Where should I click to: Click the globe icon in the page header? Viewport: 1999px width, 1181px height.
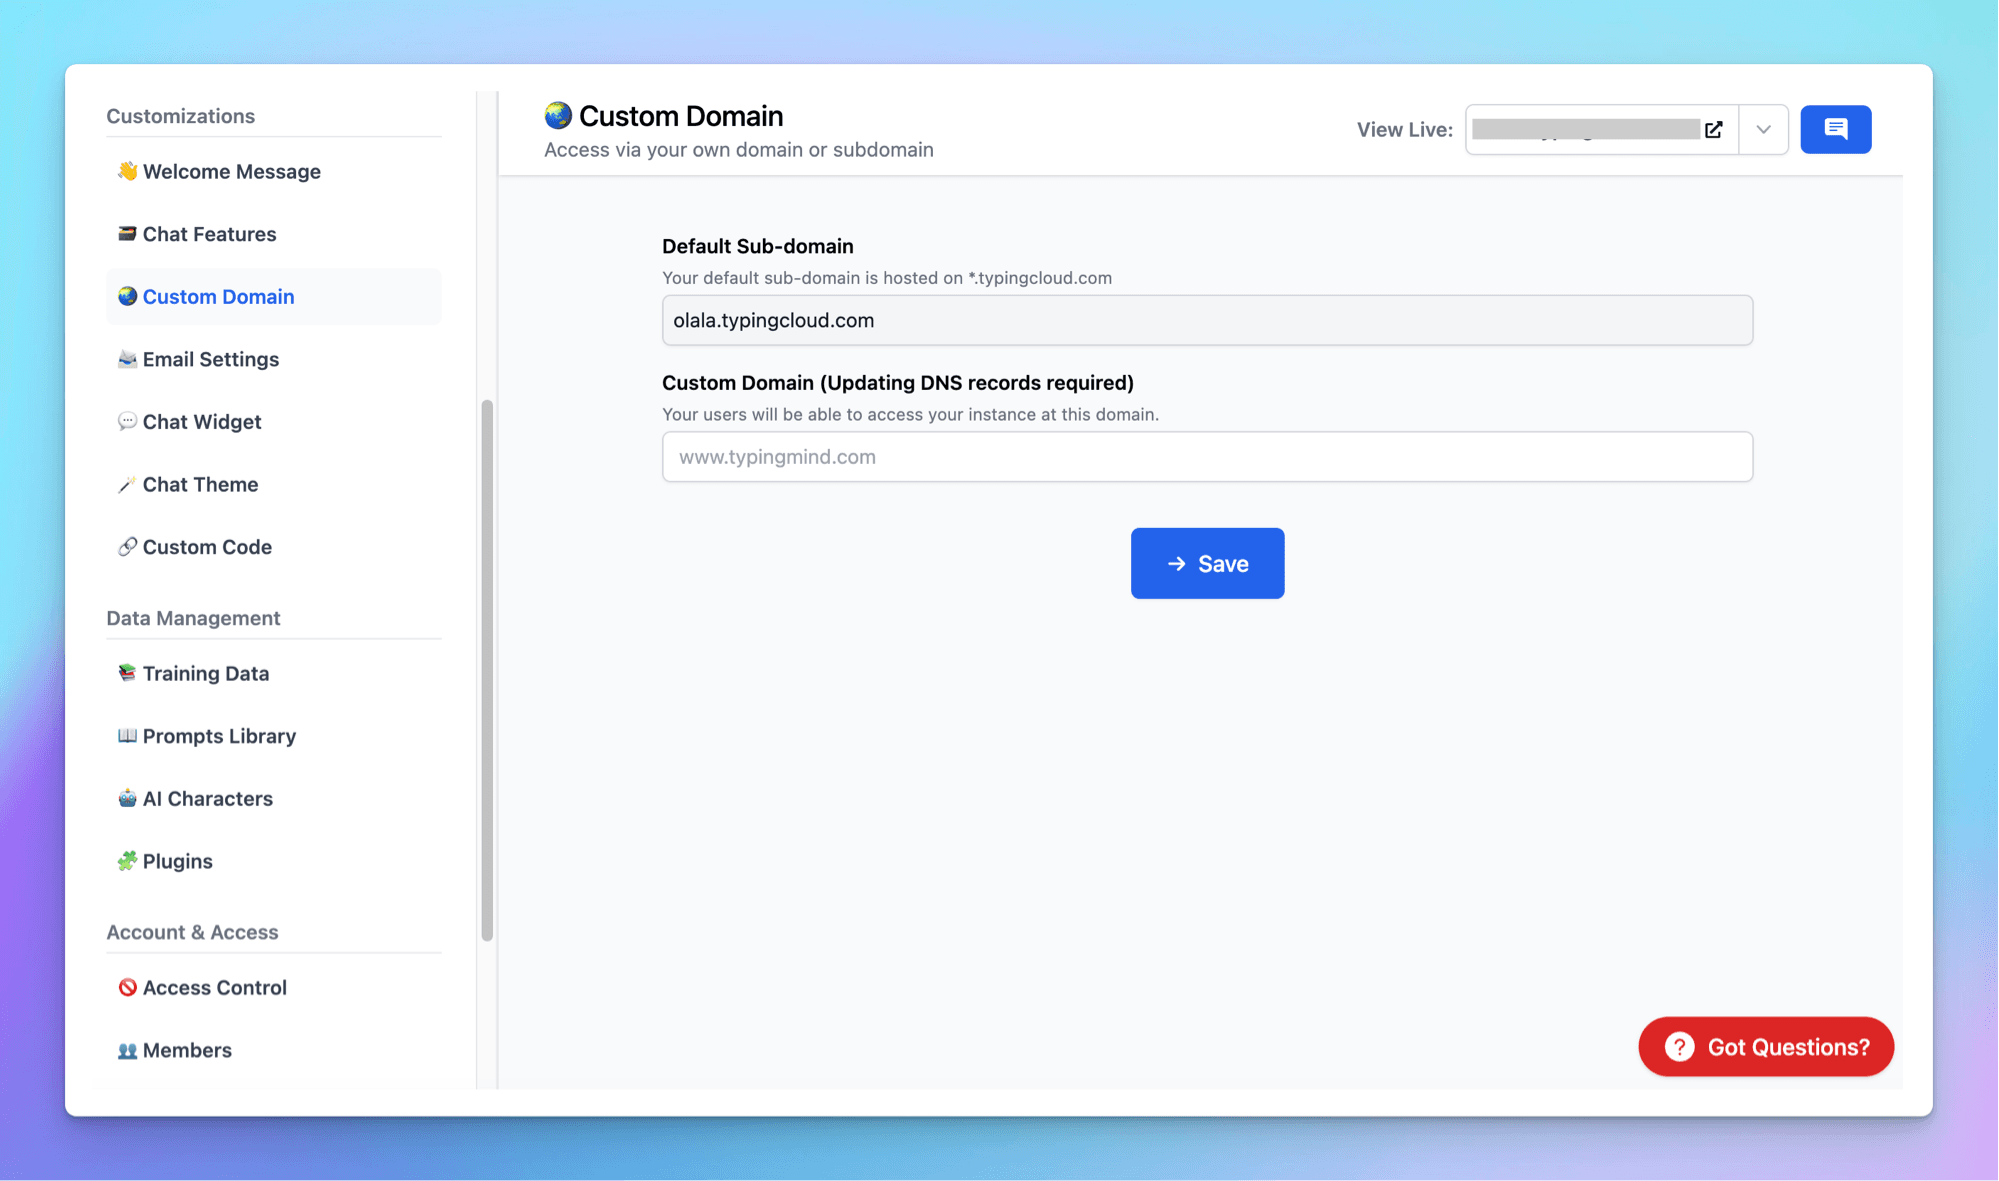tap(558, 116)
